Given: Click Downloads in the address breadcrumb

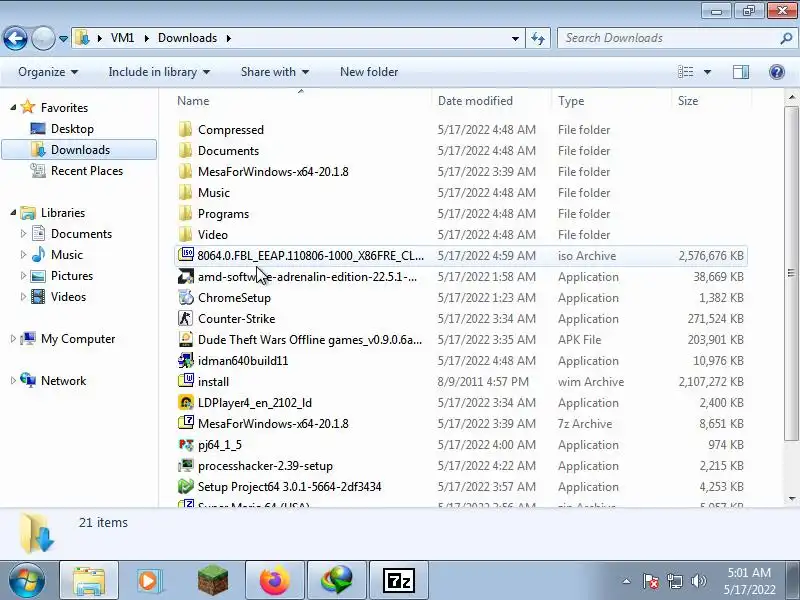Looking at the screenshot, I should point(187,38).
